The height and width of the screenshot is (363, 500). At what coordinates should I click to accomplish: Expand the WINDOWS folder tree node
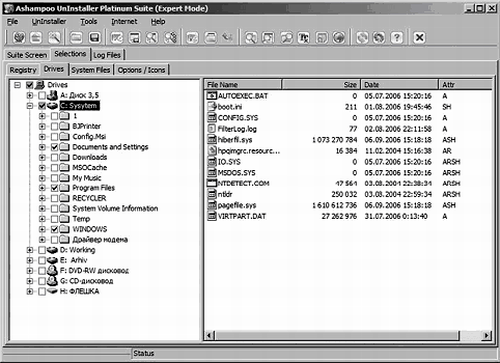point(42,229)
